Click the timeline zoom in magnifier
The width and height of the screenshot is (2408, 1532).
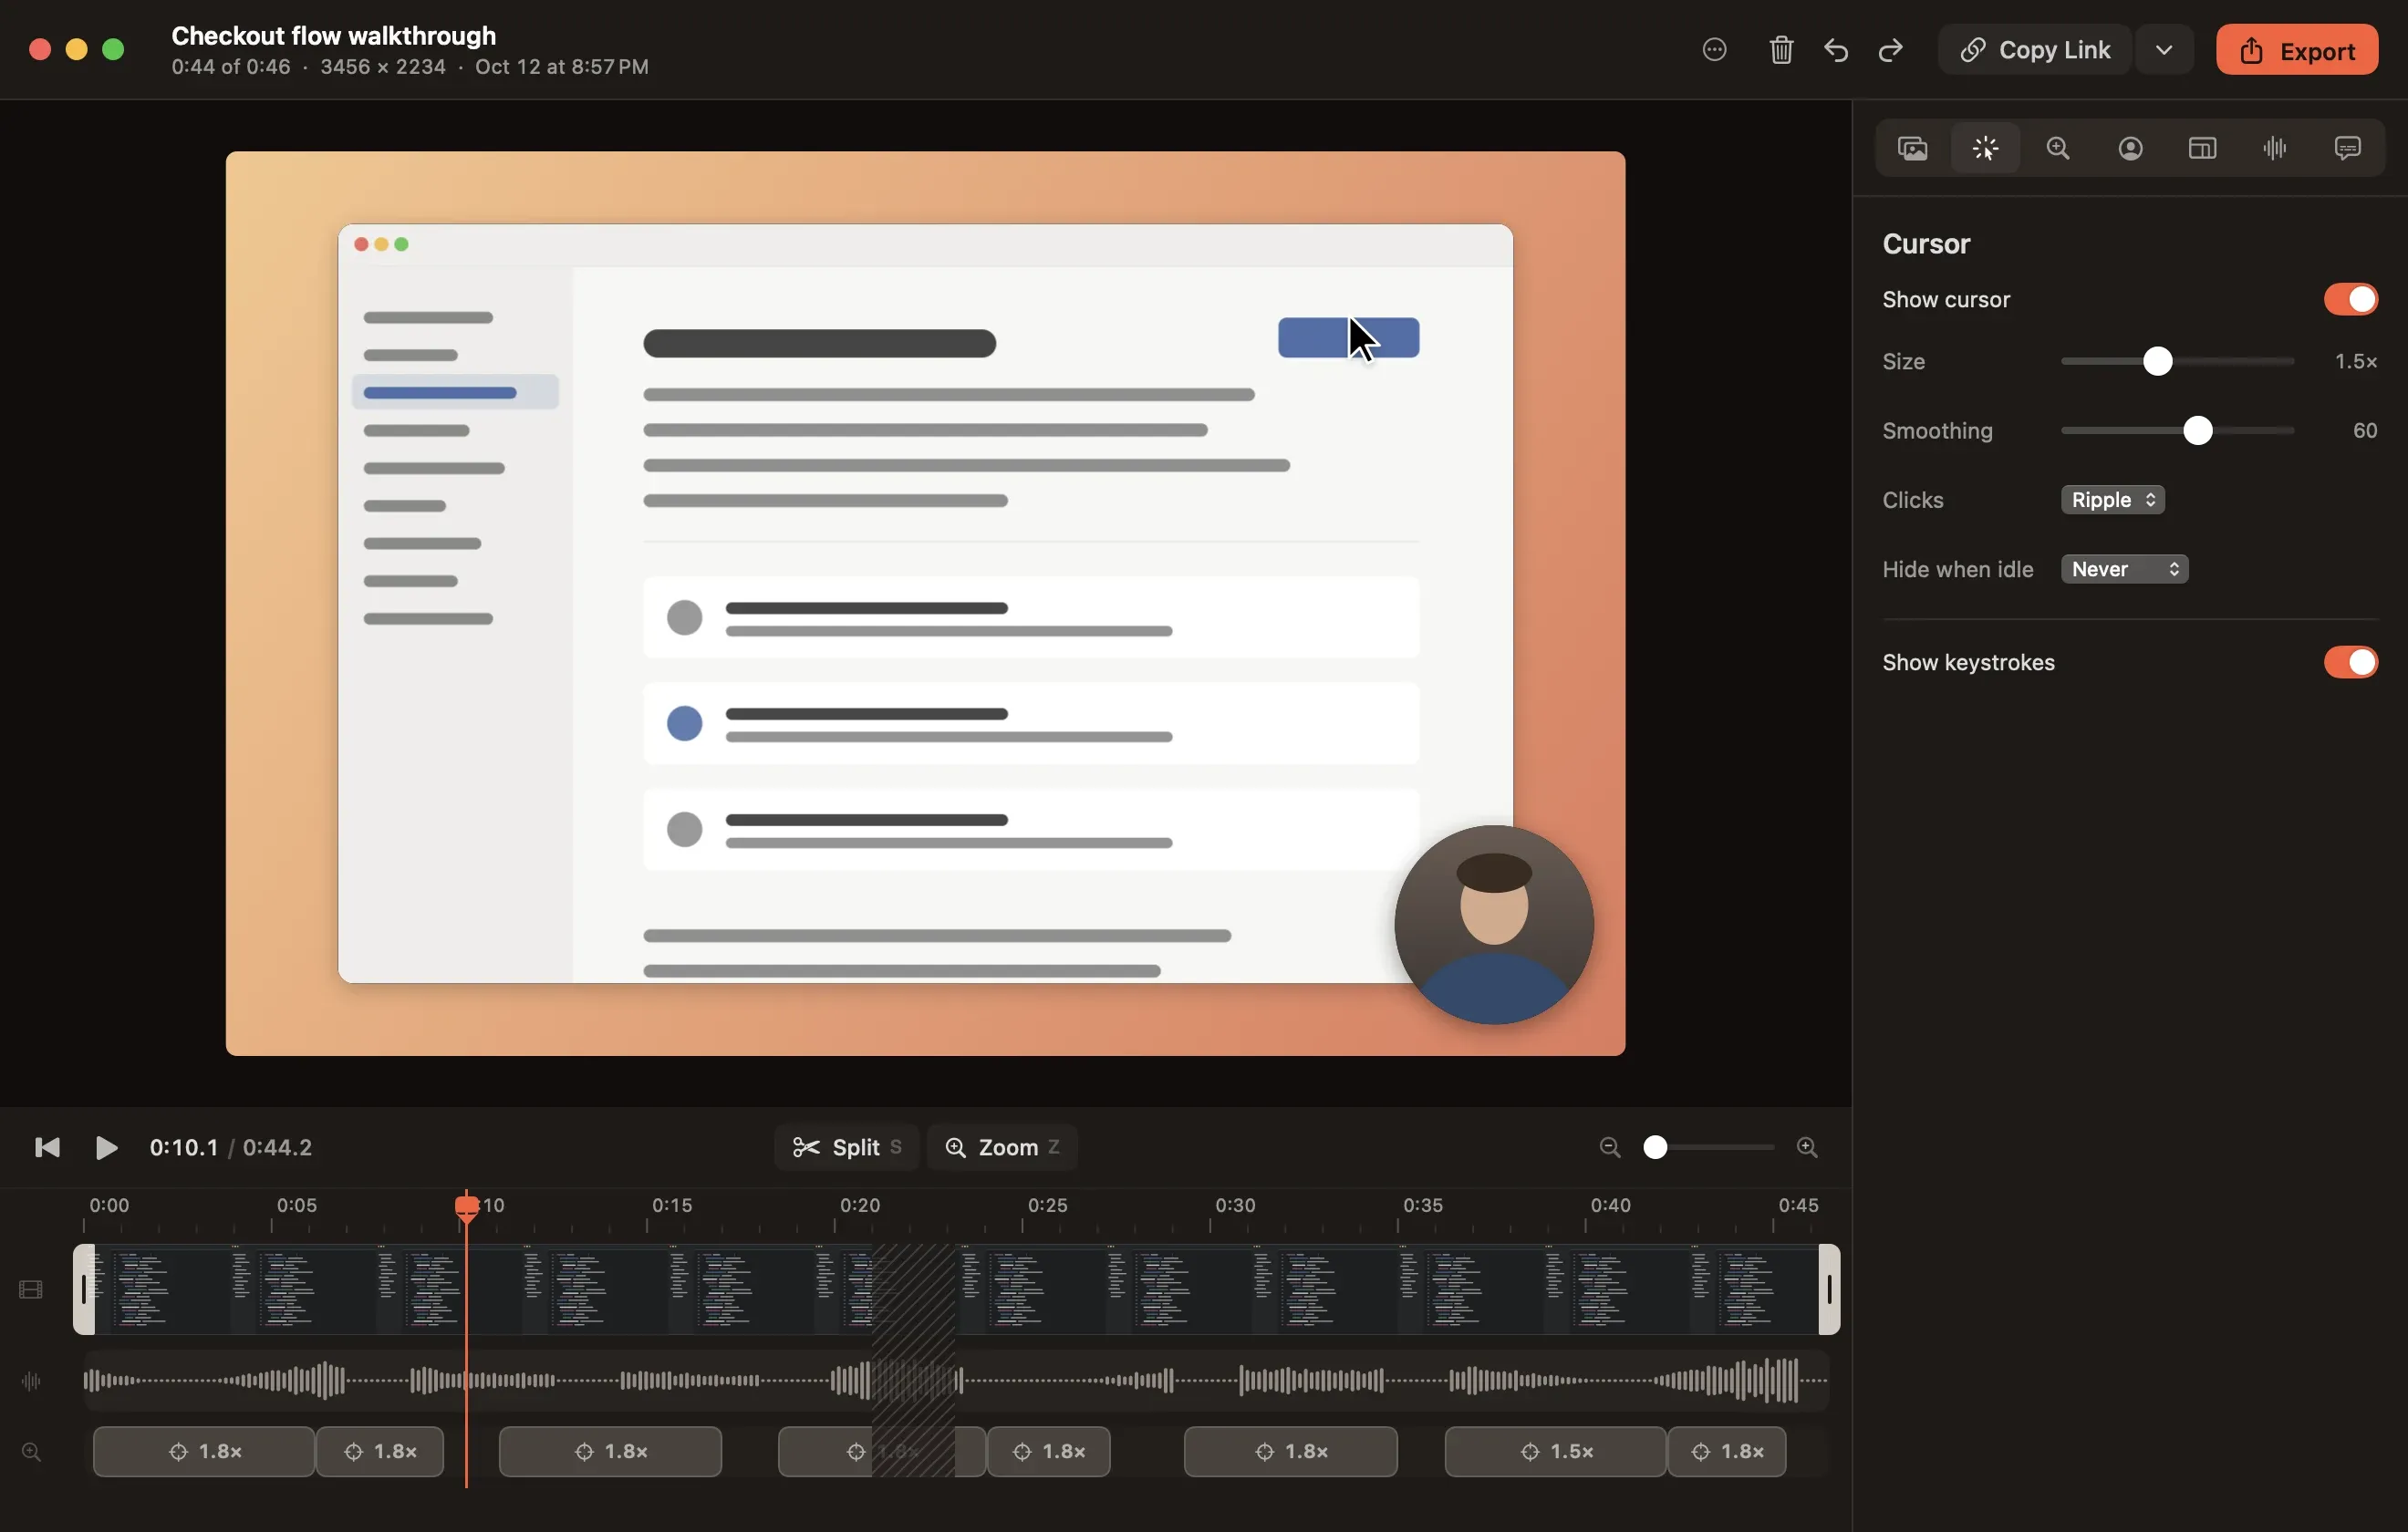point(1806,1147)
